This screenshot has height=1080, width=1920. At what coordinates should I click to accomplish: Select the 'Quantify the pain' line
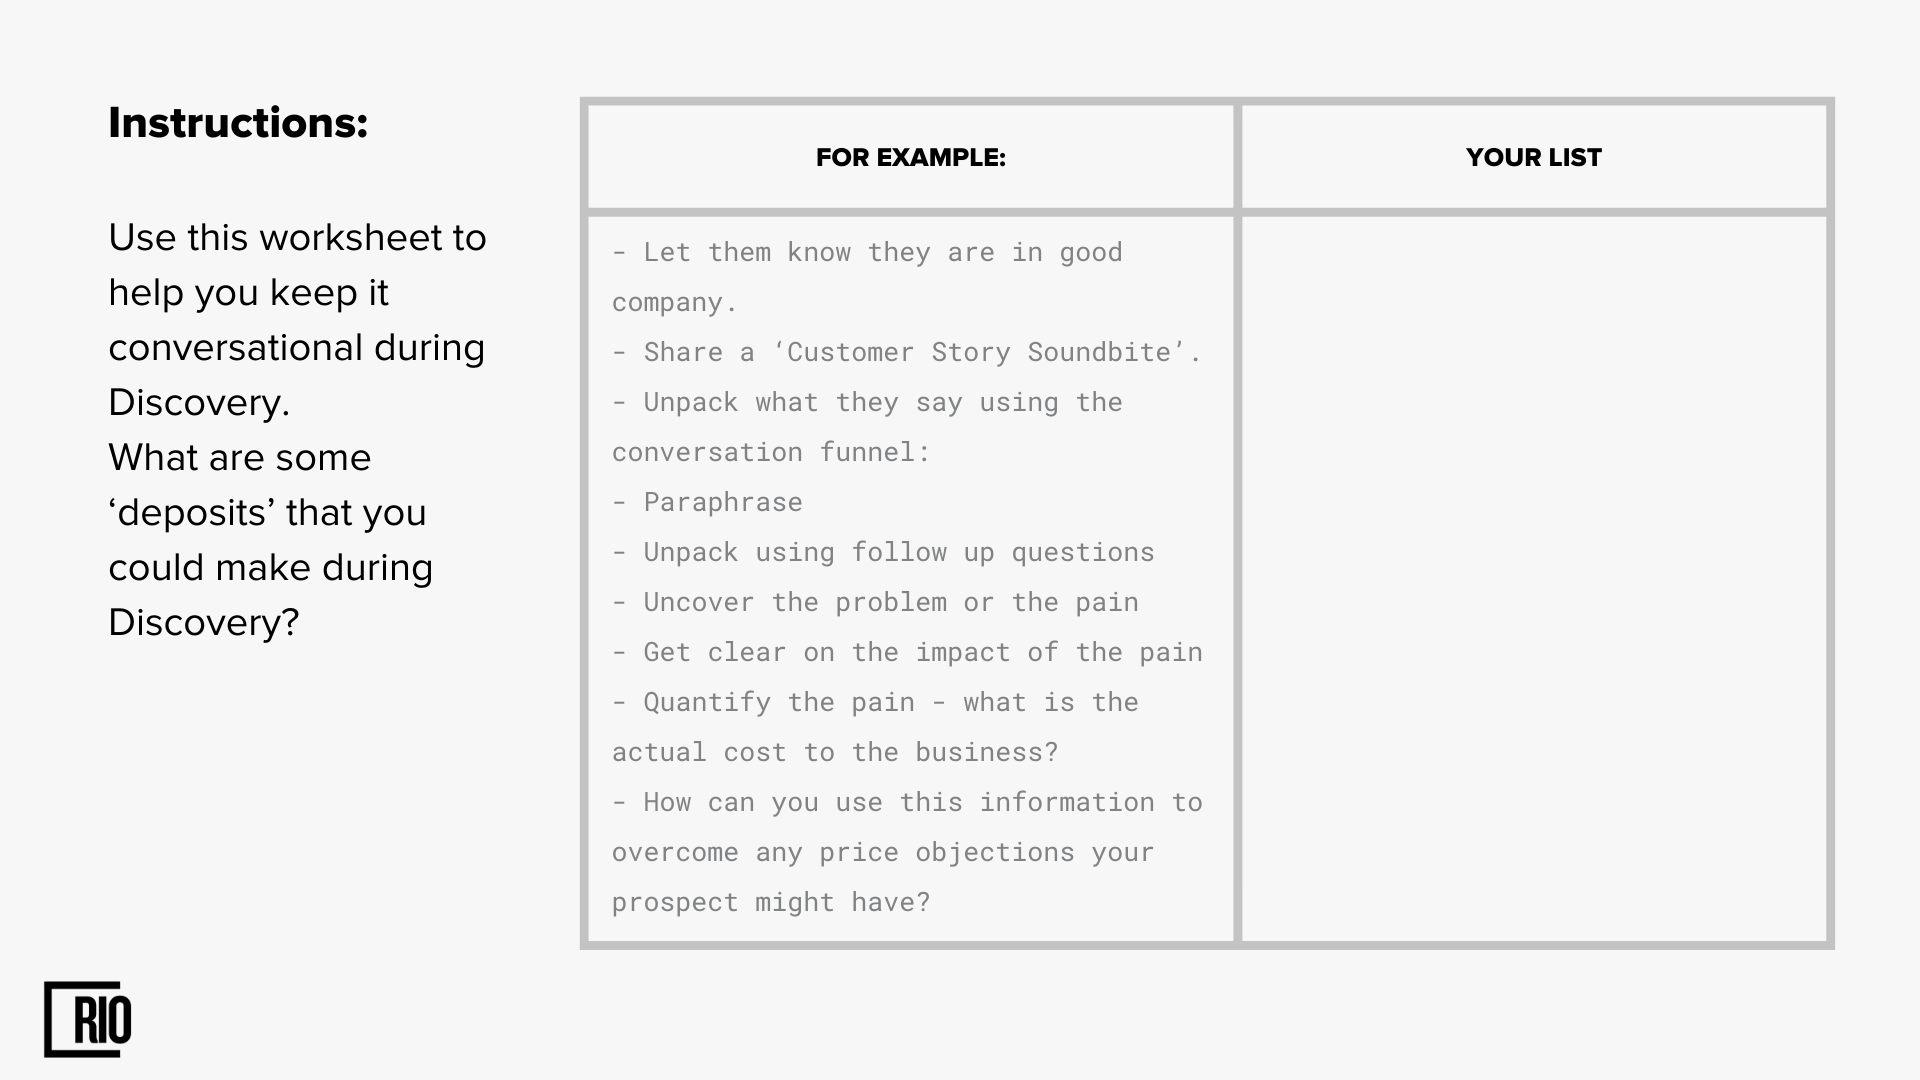click(x=875, y=702)
